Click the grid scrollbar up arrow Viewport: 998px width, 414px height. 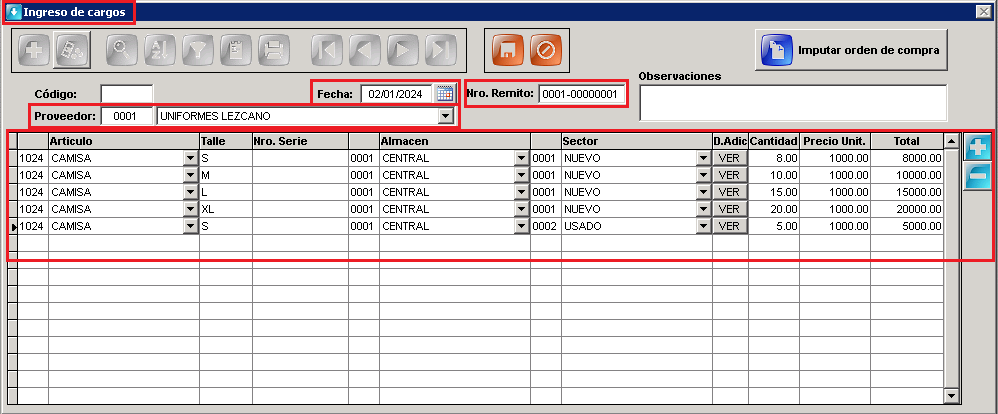[x=952, y=141]
